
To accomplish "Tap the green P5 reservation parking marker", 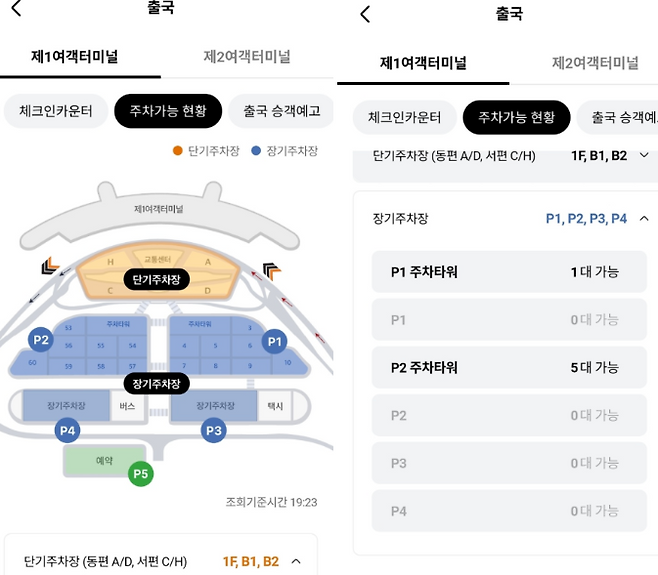I will pyautogui.click(x=141, y=472).
